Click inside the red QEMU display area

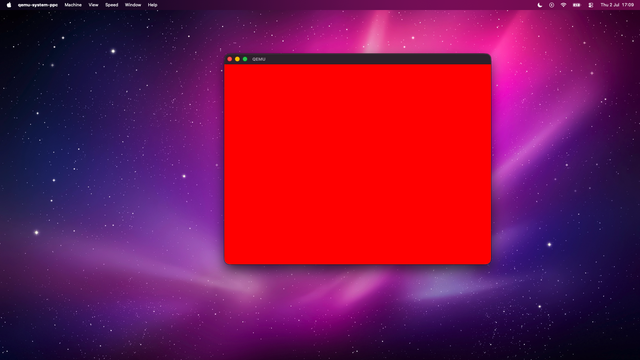point(358,164)
